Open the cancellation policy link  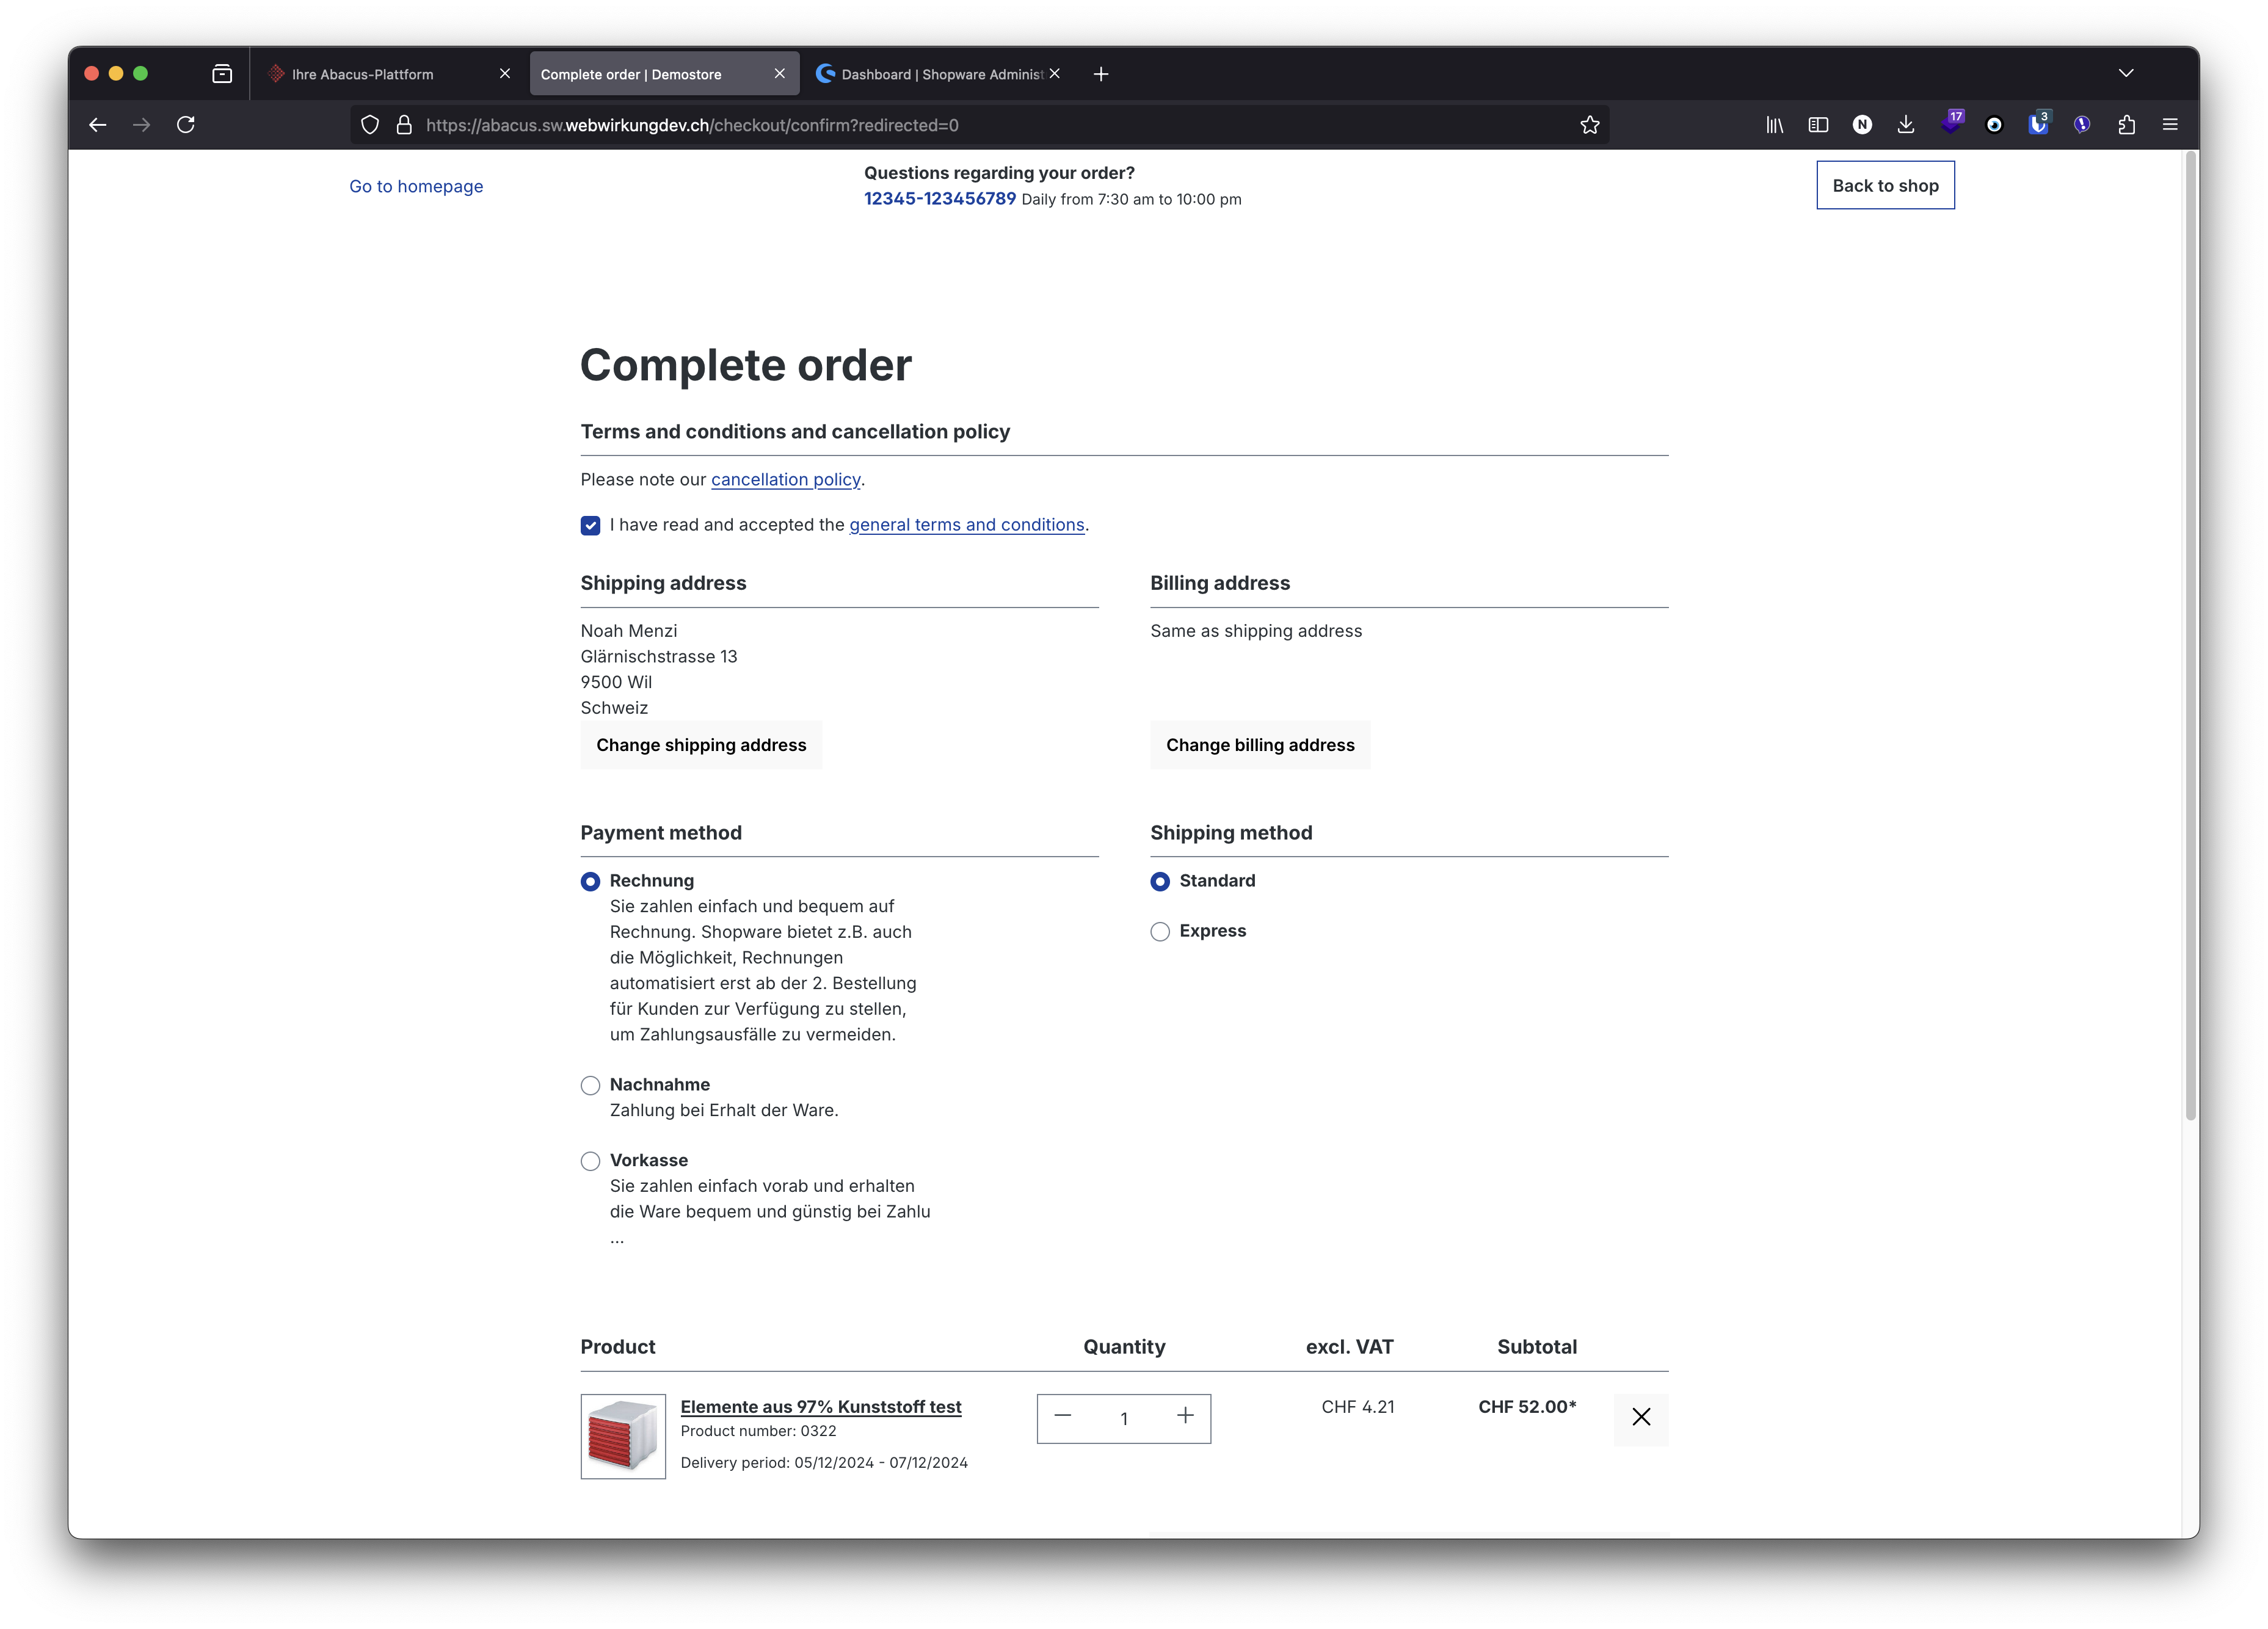[x=785, y=480]
